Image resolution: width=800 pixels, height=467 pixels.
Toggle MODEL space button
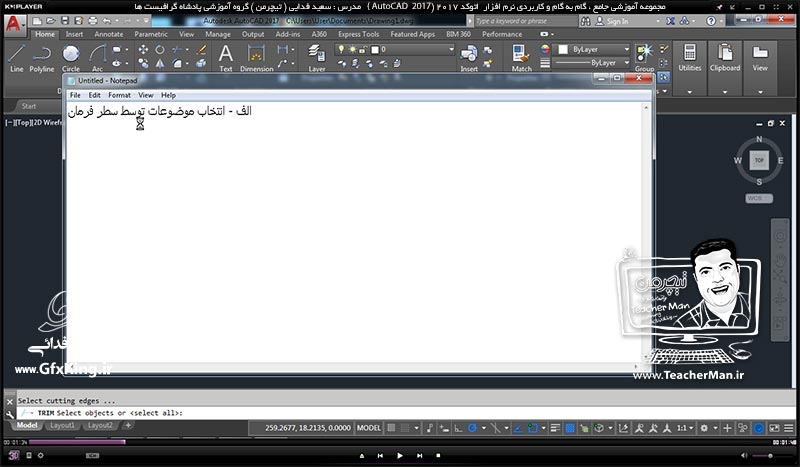tap(368, 428)
